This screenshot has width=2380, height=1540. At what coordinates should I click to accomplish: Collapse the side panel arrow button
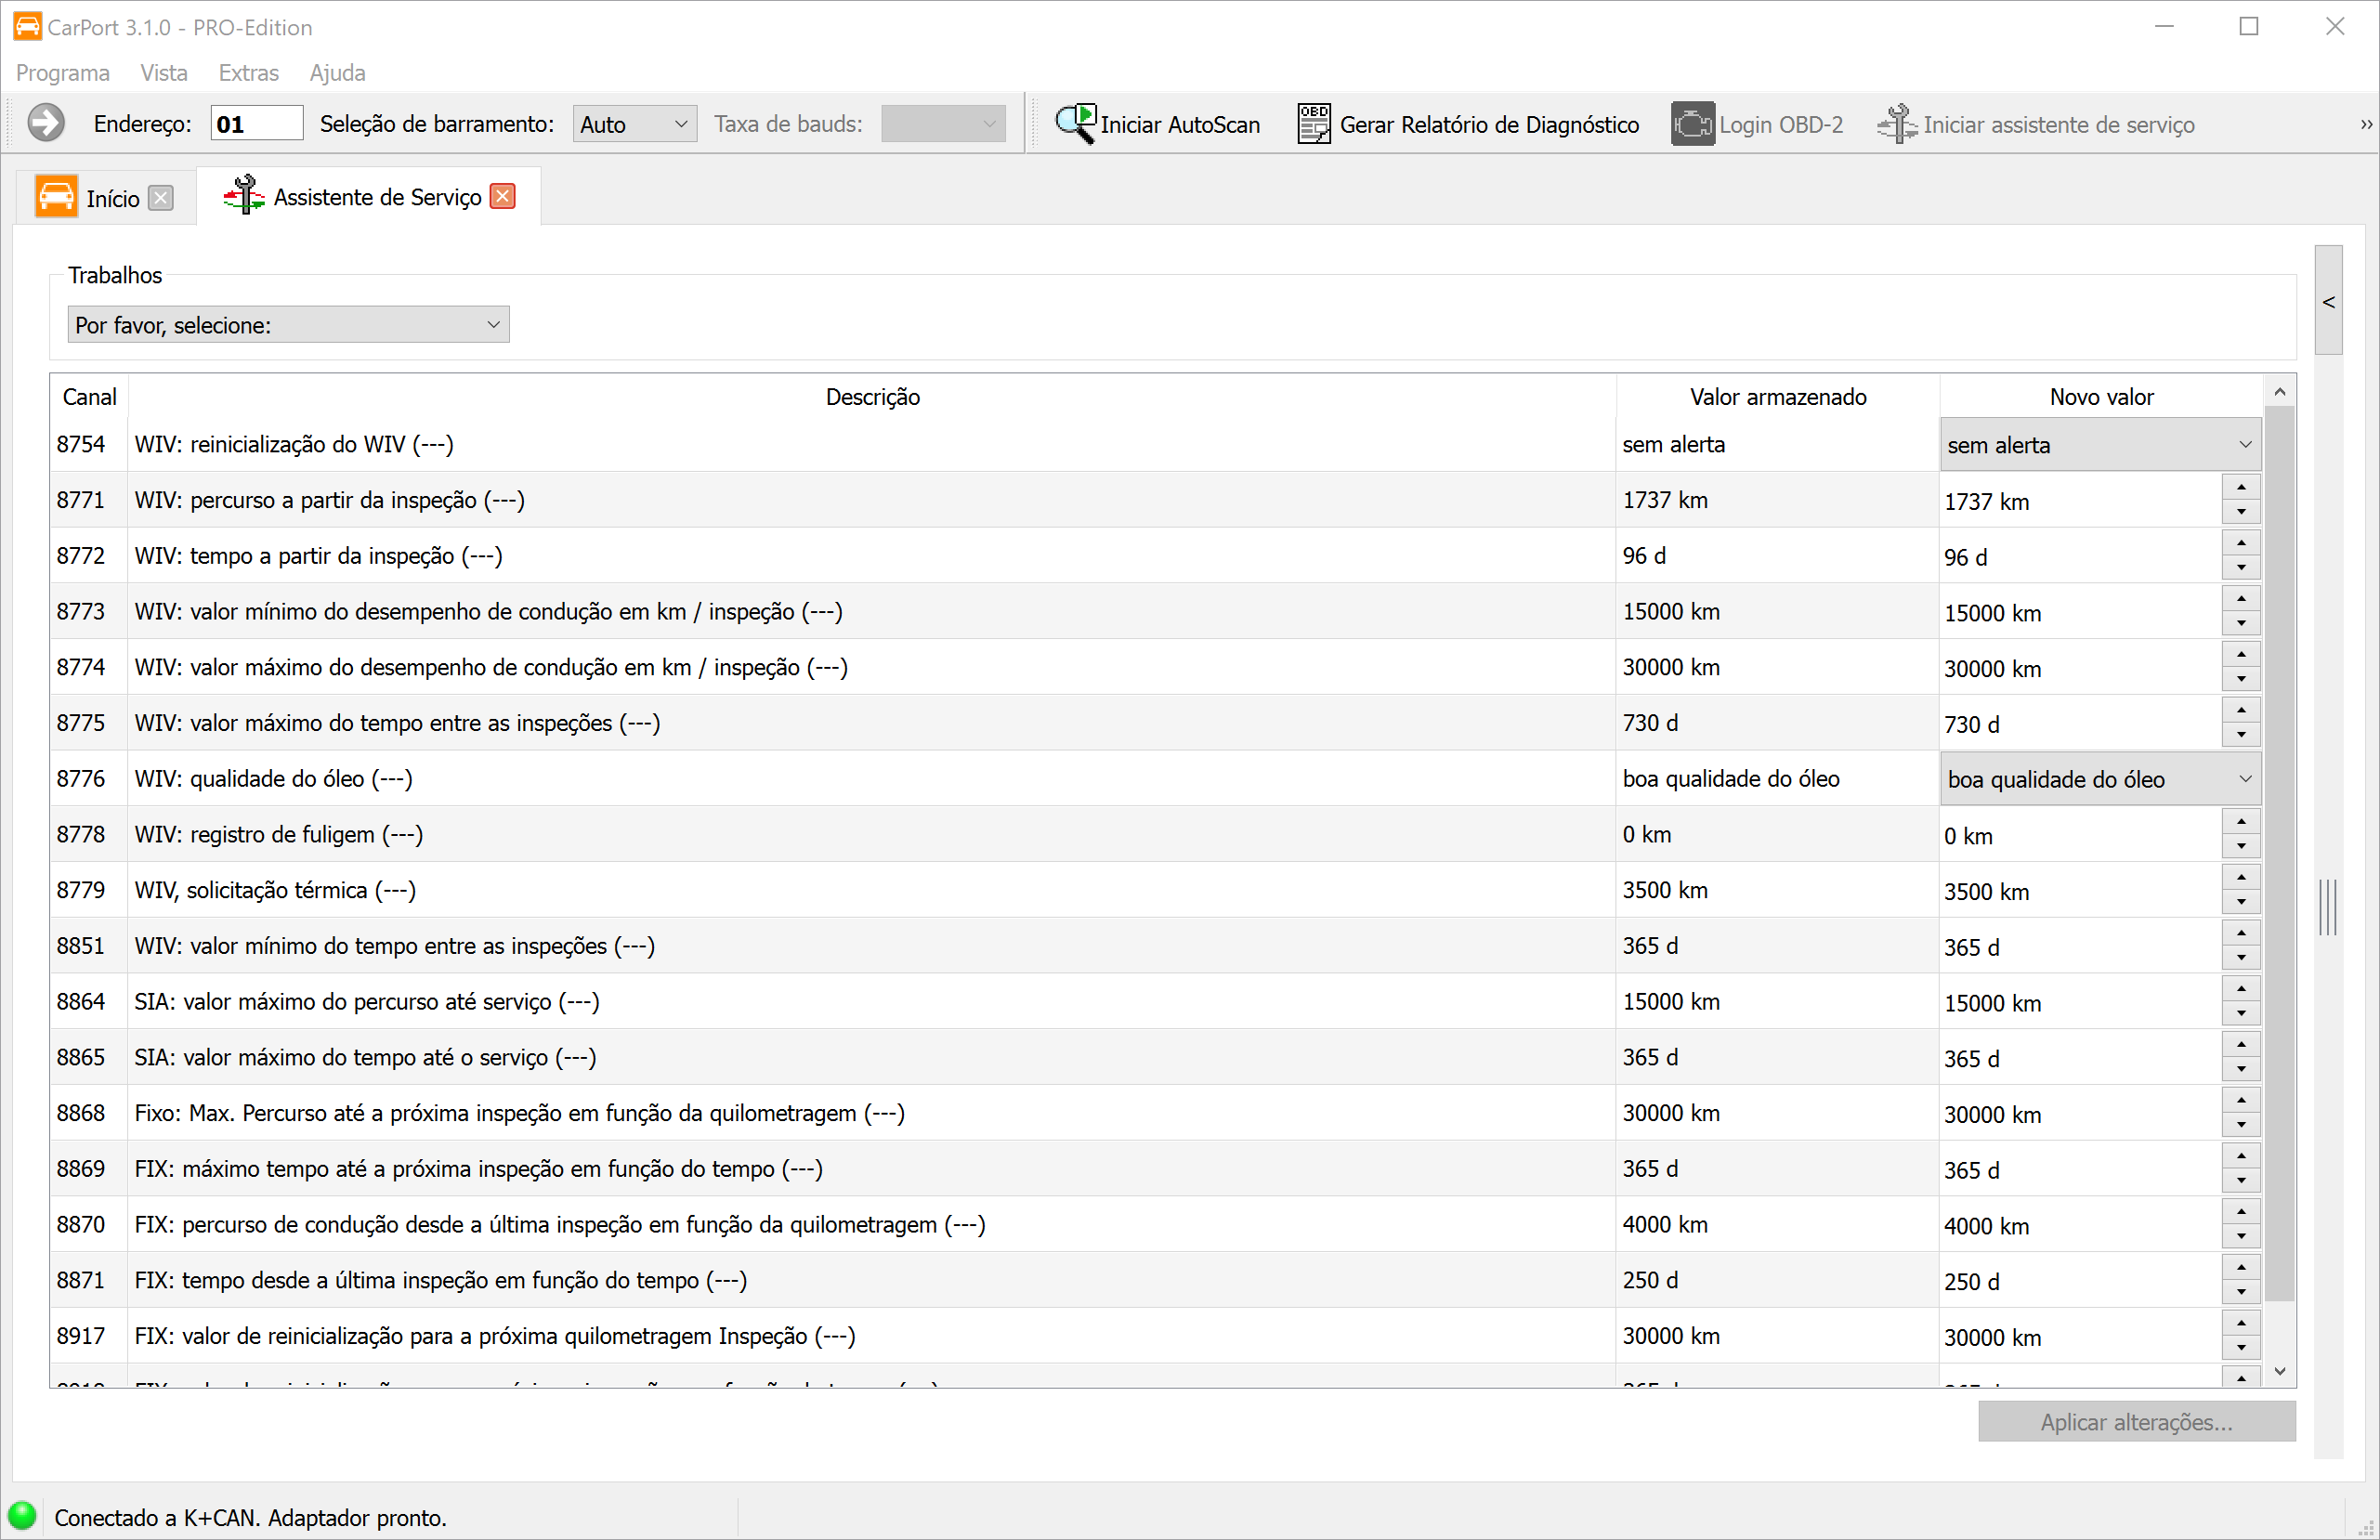[x=2328, y=301]
